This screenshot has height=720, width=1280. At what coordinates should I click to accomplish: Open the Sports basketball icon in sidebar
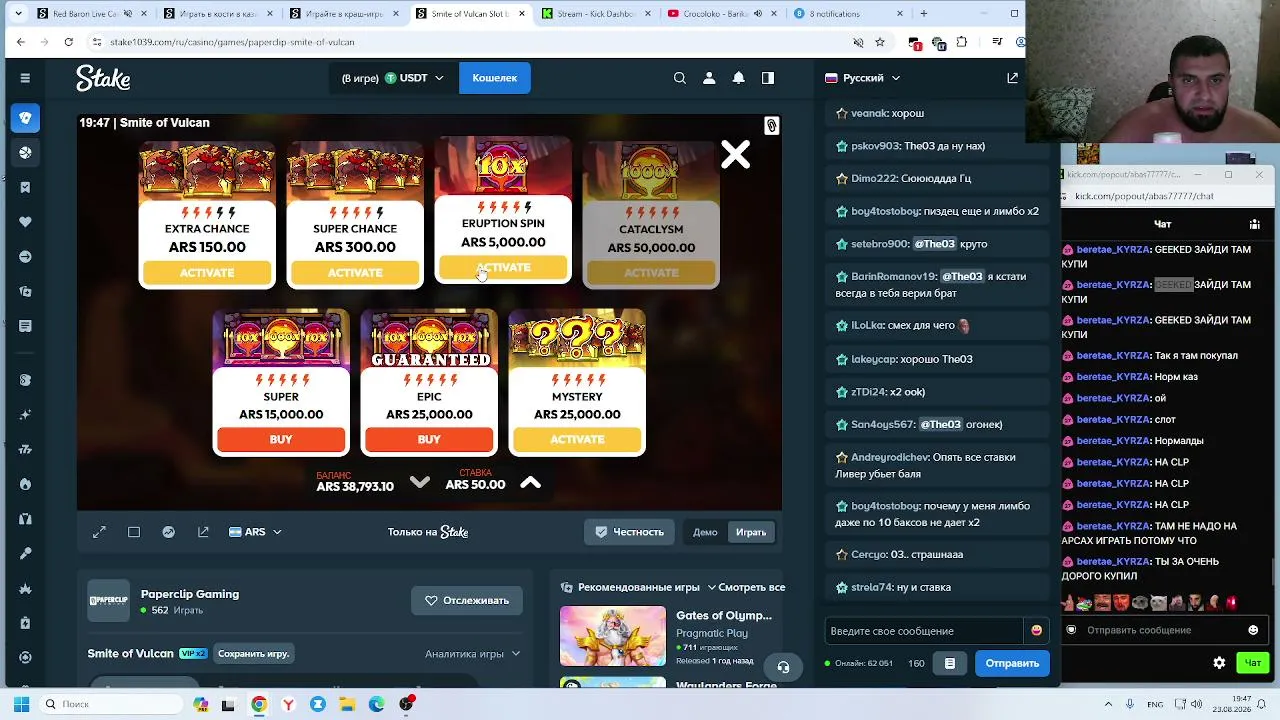25,153
